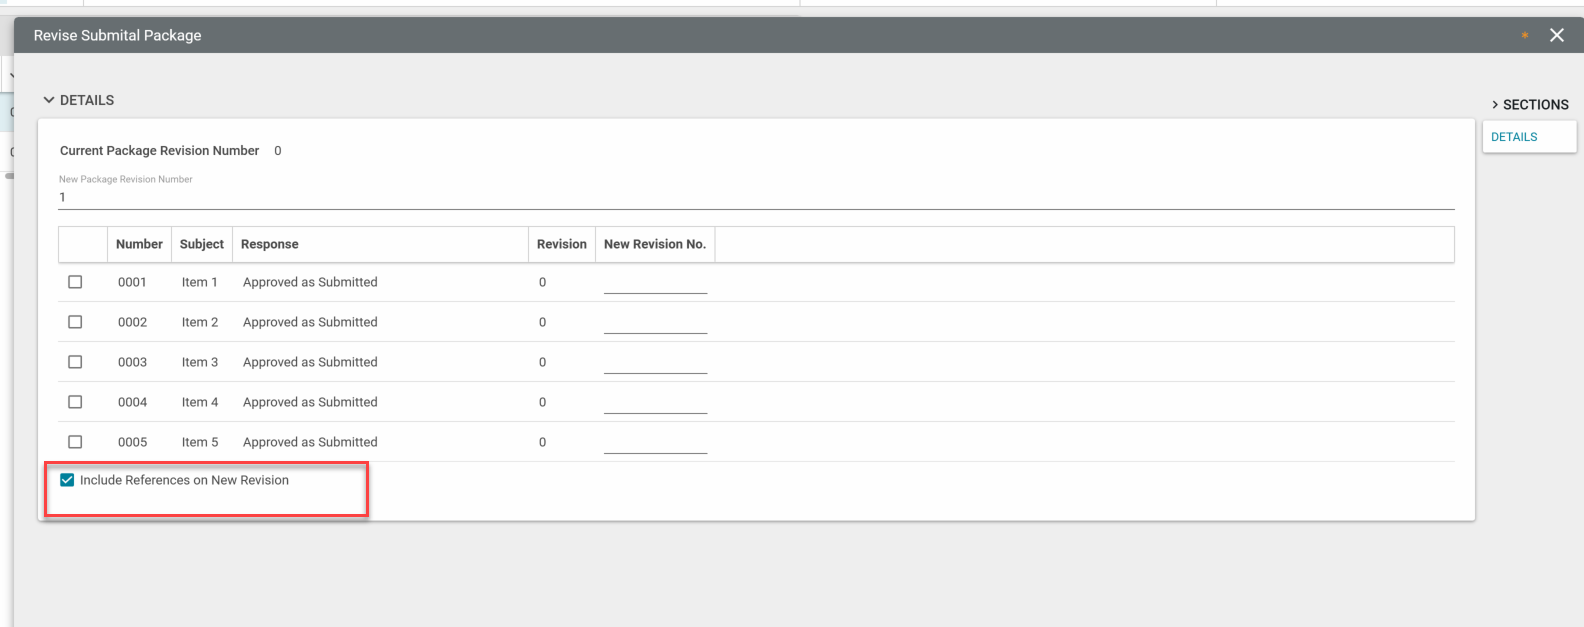Focus New Revision No. field for Item 2

click(x=655, y=323)
